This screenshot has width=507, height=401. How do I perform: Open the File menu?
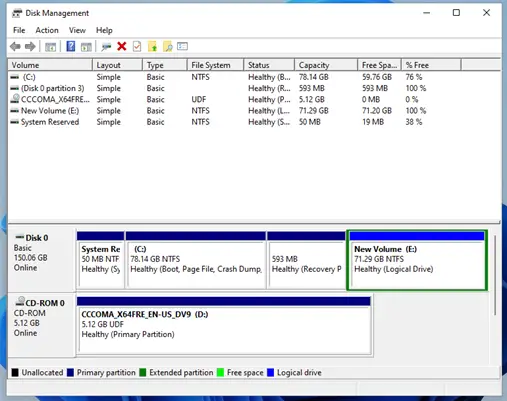pos(19,30)
